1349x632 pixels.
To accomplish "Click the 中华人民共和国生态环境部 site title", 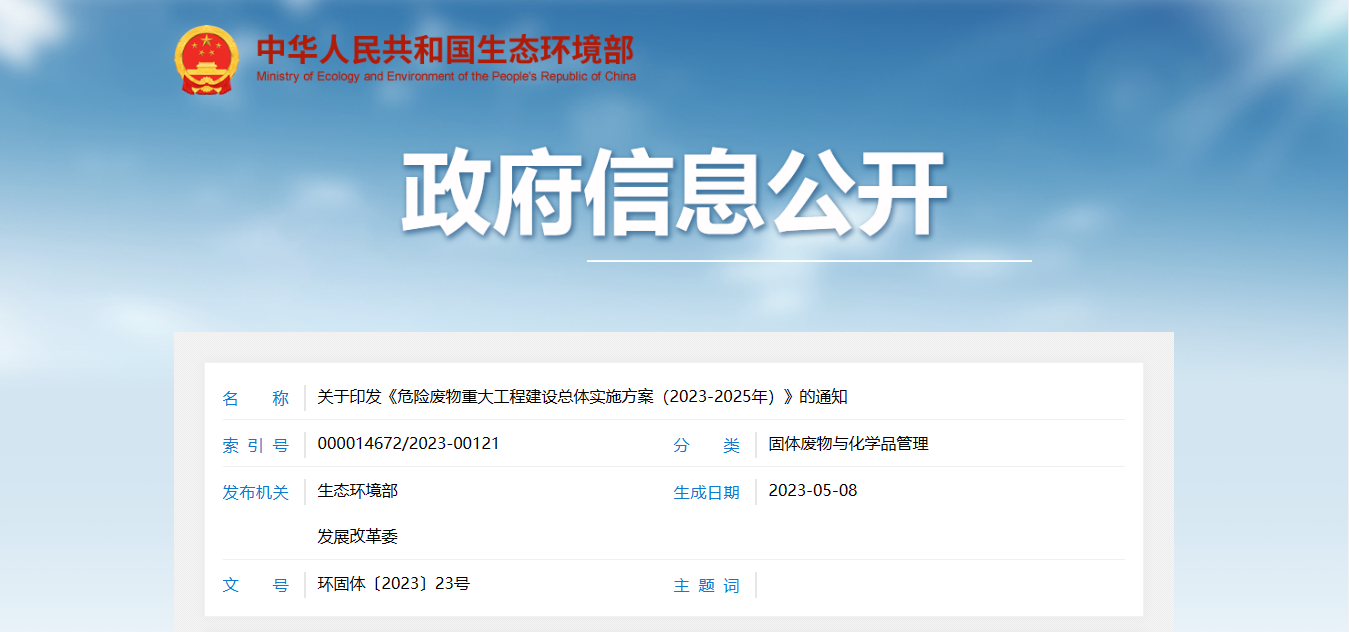I will point(445,49).
